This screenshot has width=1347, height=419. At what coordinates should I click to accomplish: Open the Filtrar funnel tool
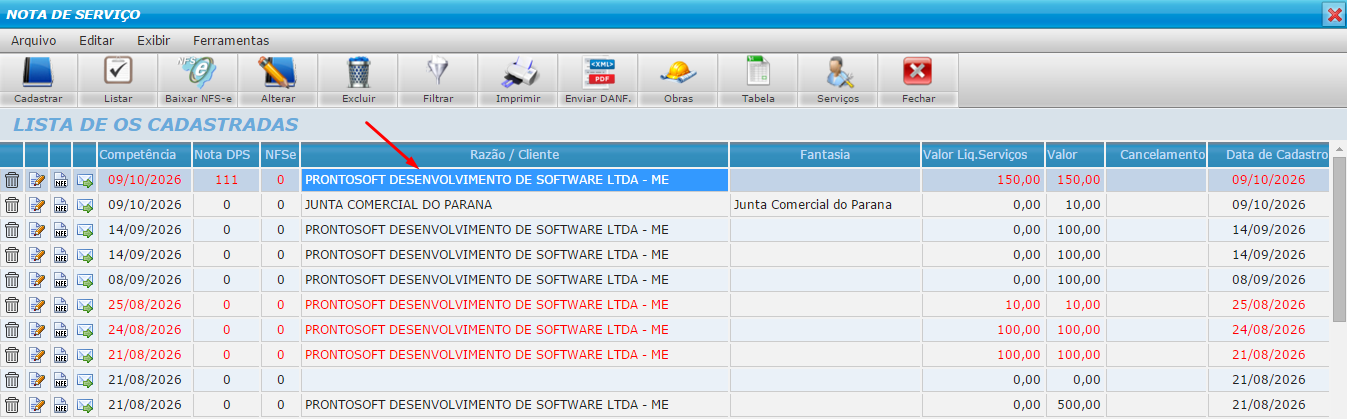coord(438,80)
